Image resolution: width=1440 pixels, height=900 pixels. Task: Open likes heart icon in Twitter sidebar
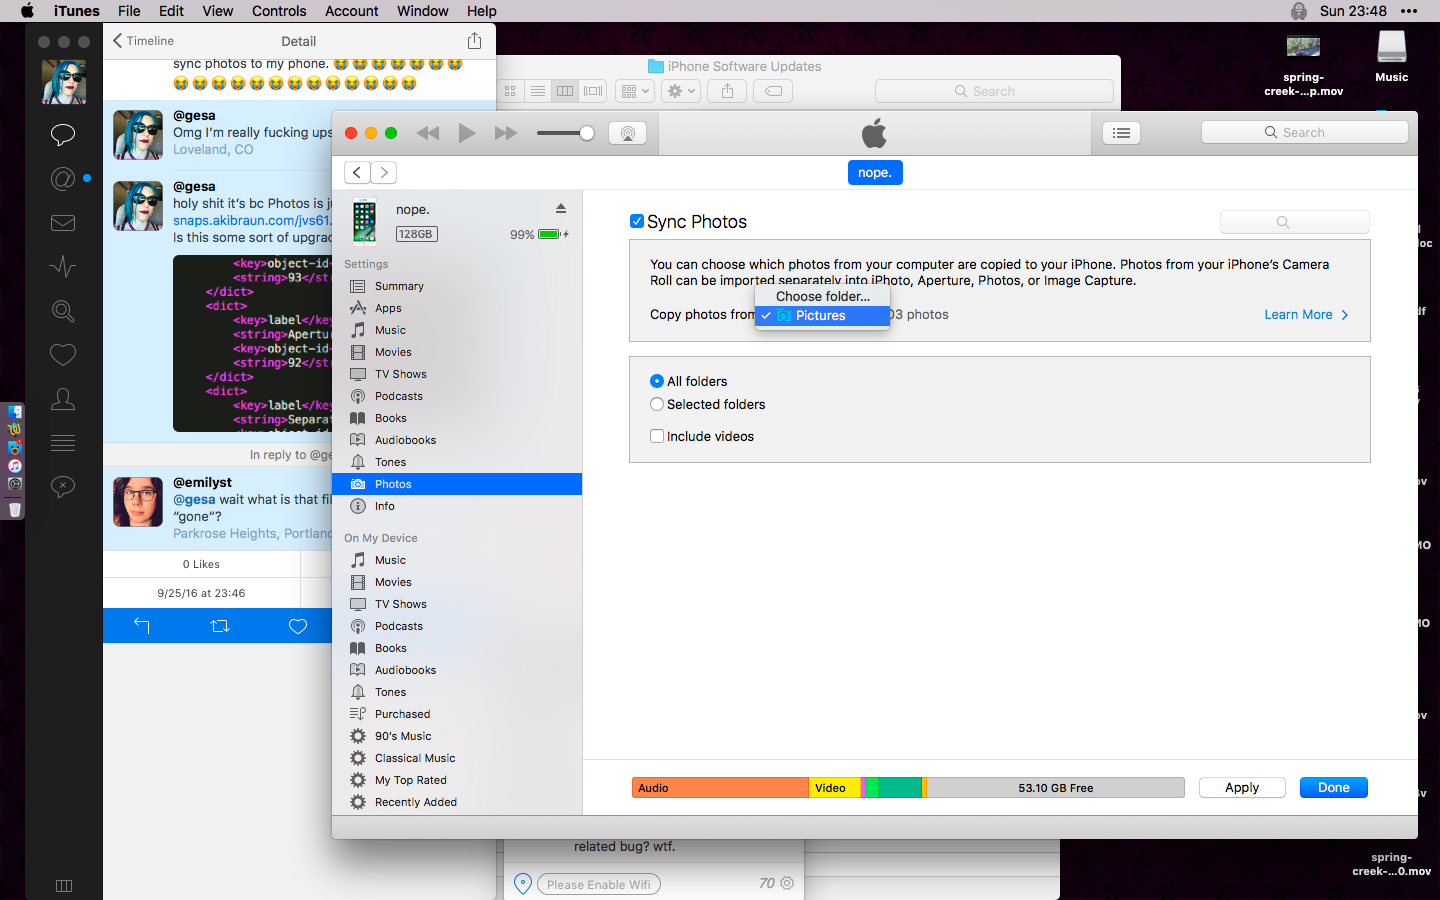click(63, 354)
